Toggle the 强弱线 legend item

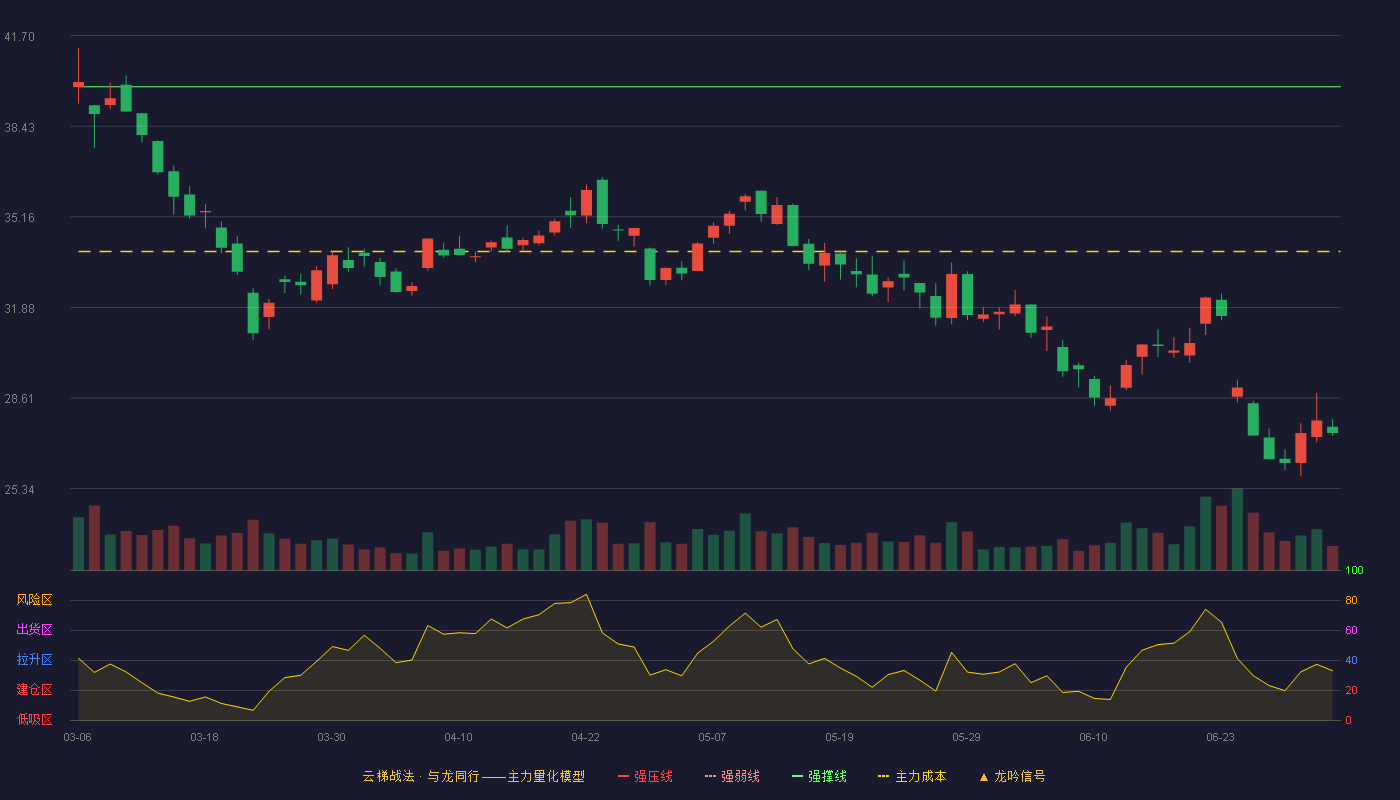pyautogui.click(x=732, y=776)
